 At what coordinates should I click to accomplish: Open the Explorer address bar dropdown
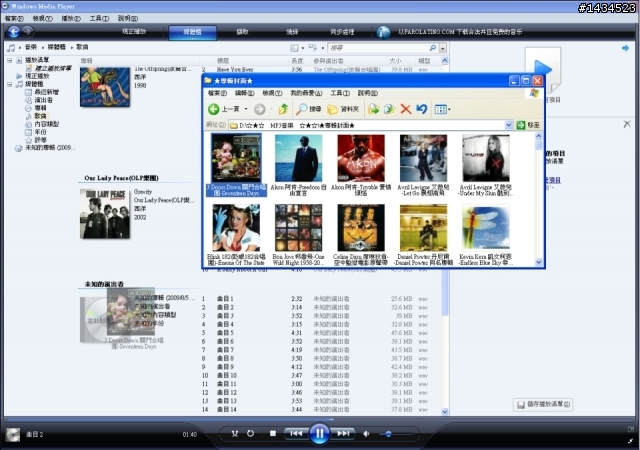pos(509,125)
